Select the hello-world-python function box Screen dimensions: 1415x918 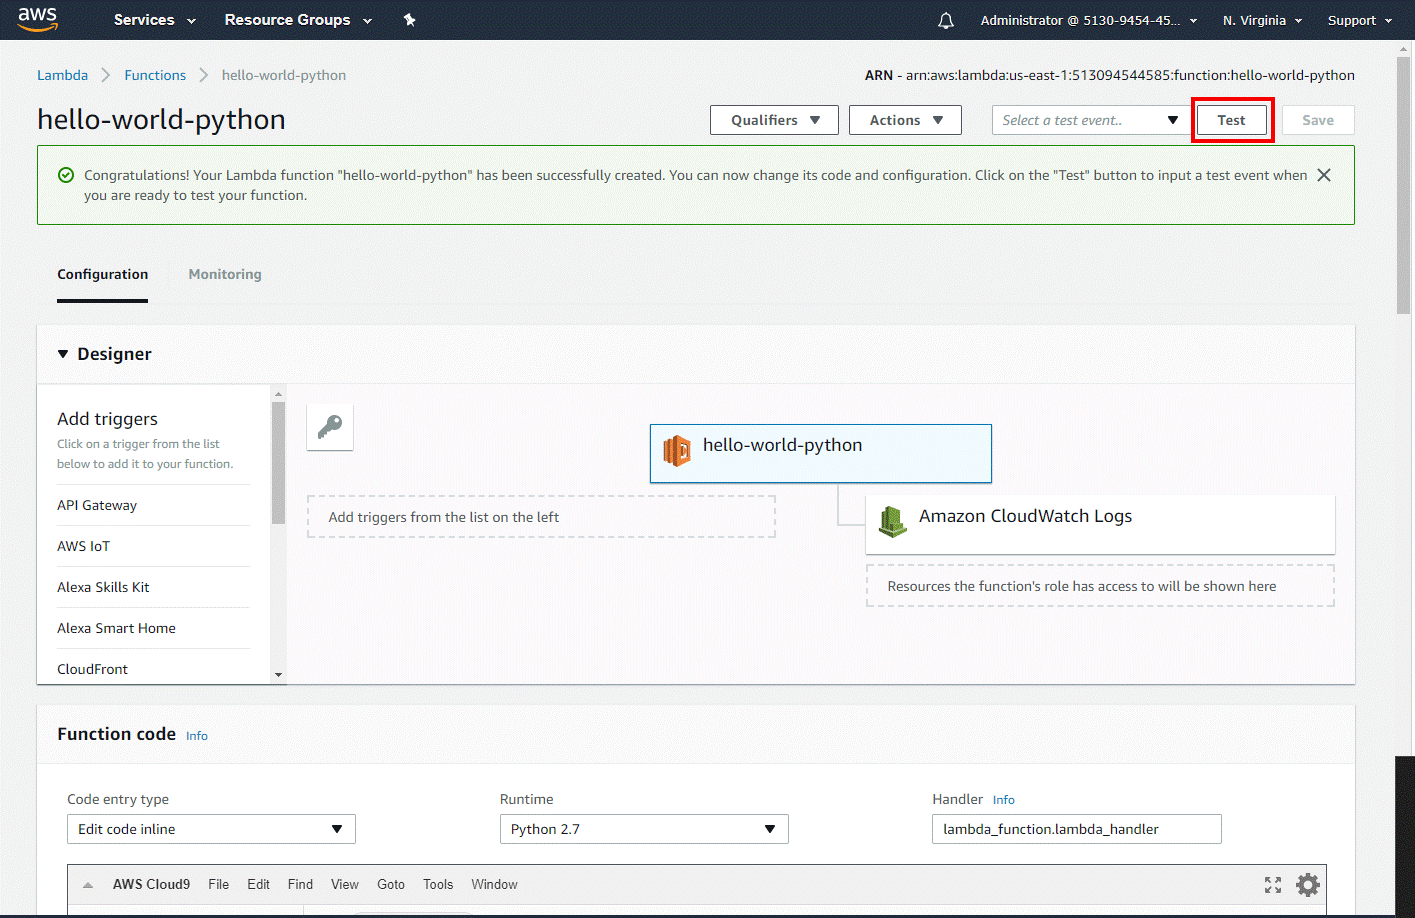tap(821, 453)
